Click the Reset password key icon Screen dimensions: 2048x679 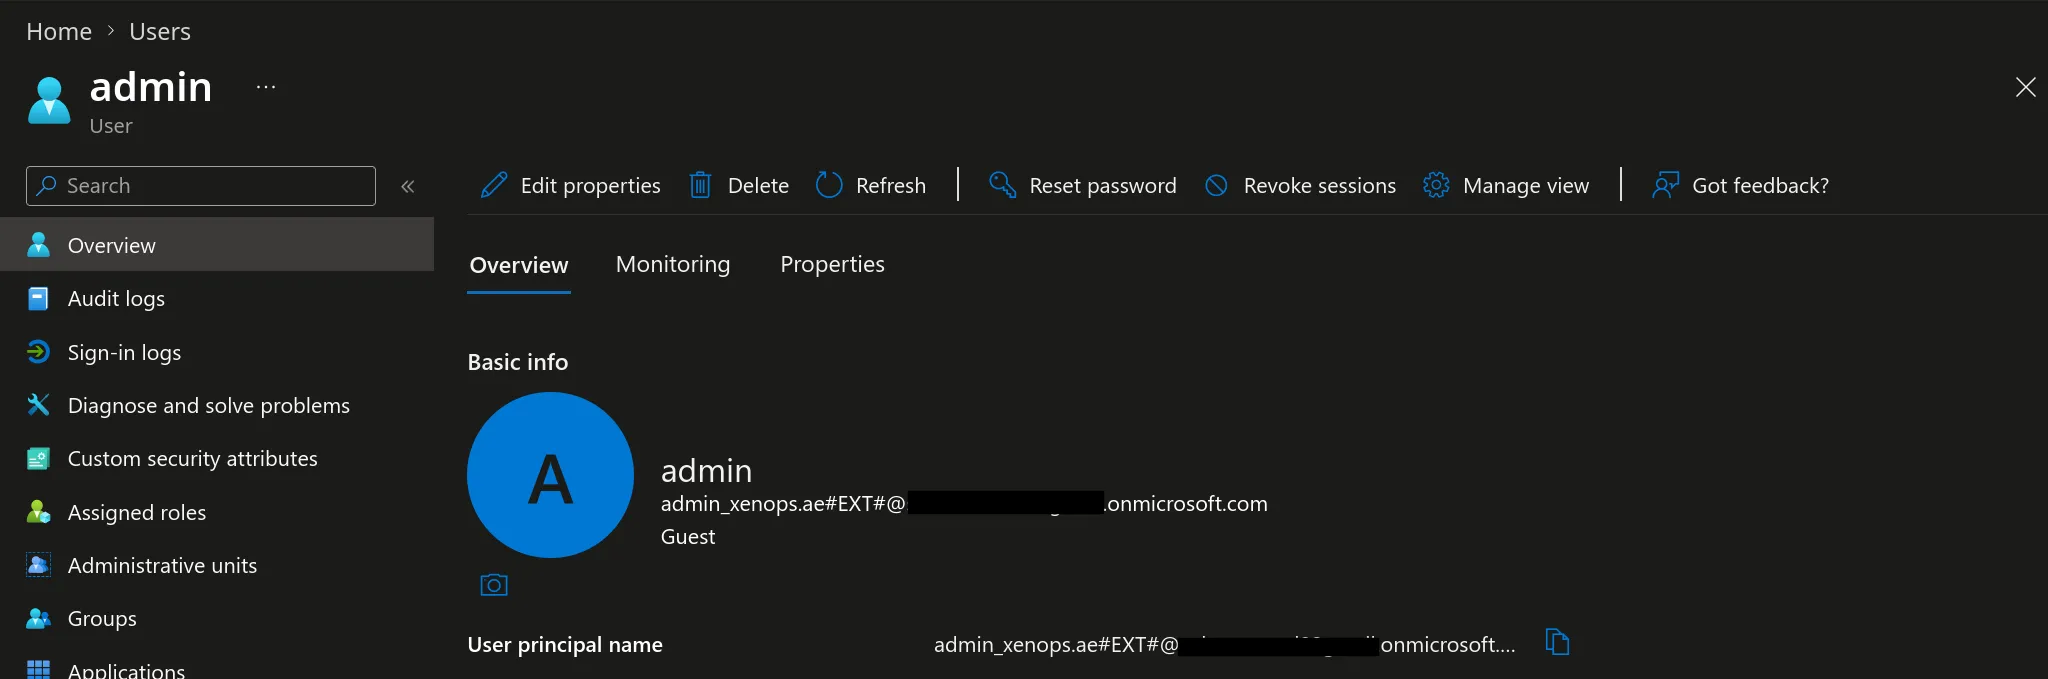point(1002,184)
